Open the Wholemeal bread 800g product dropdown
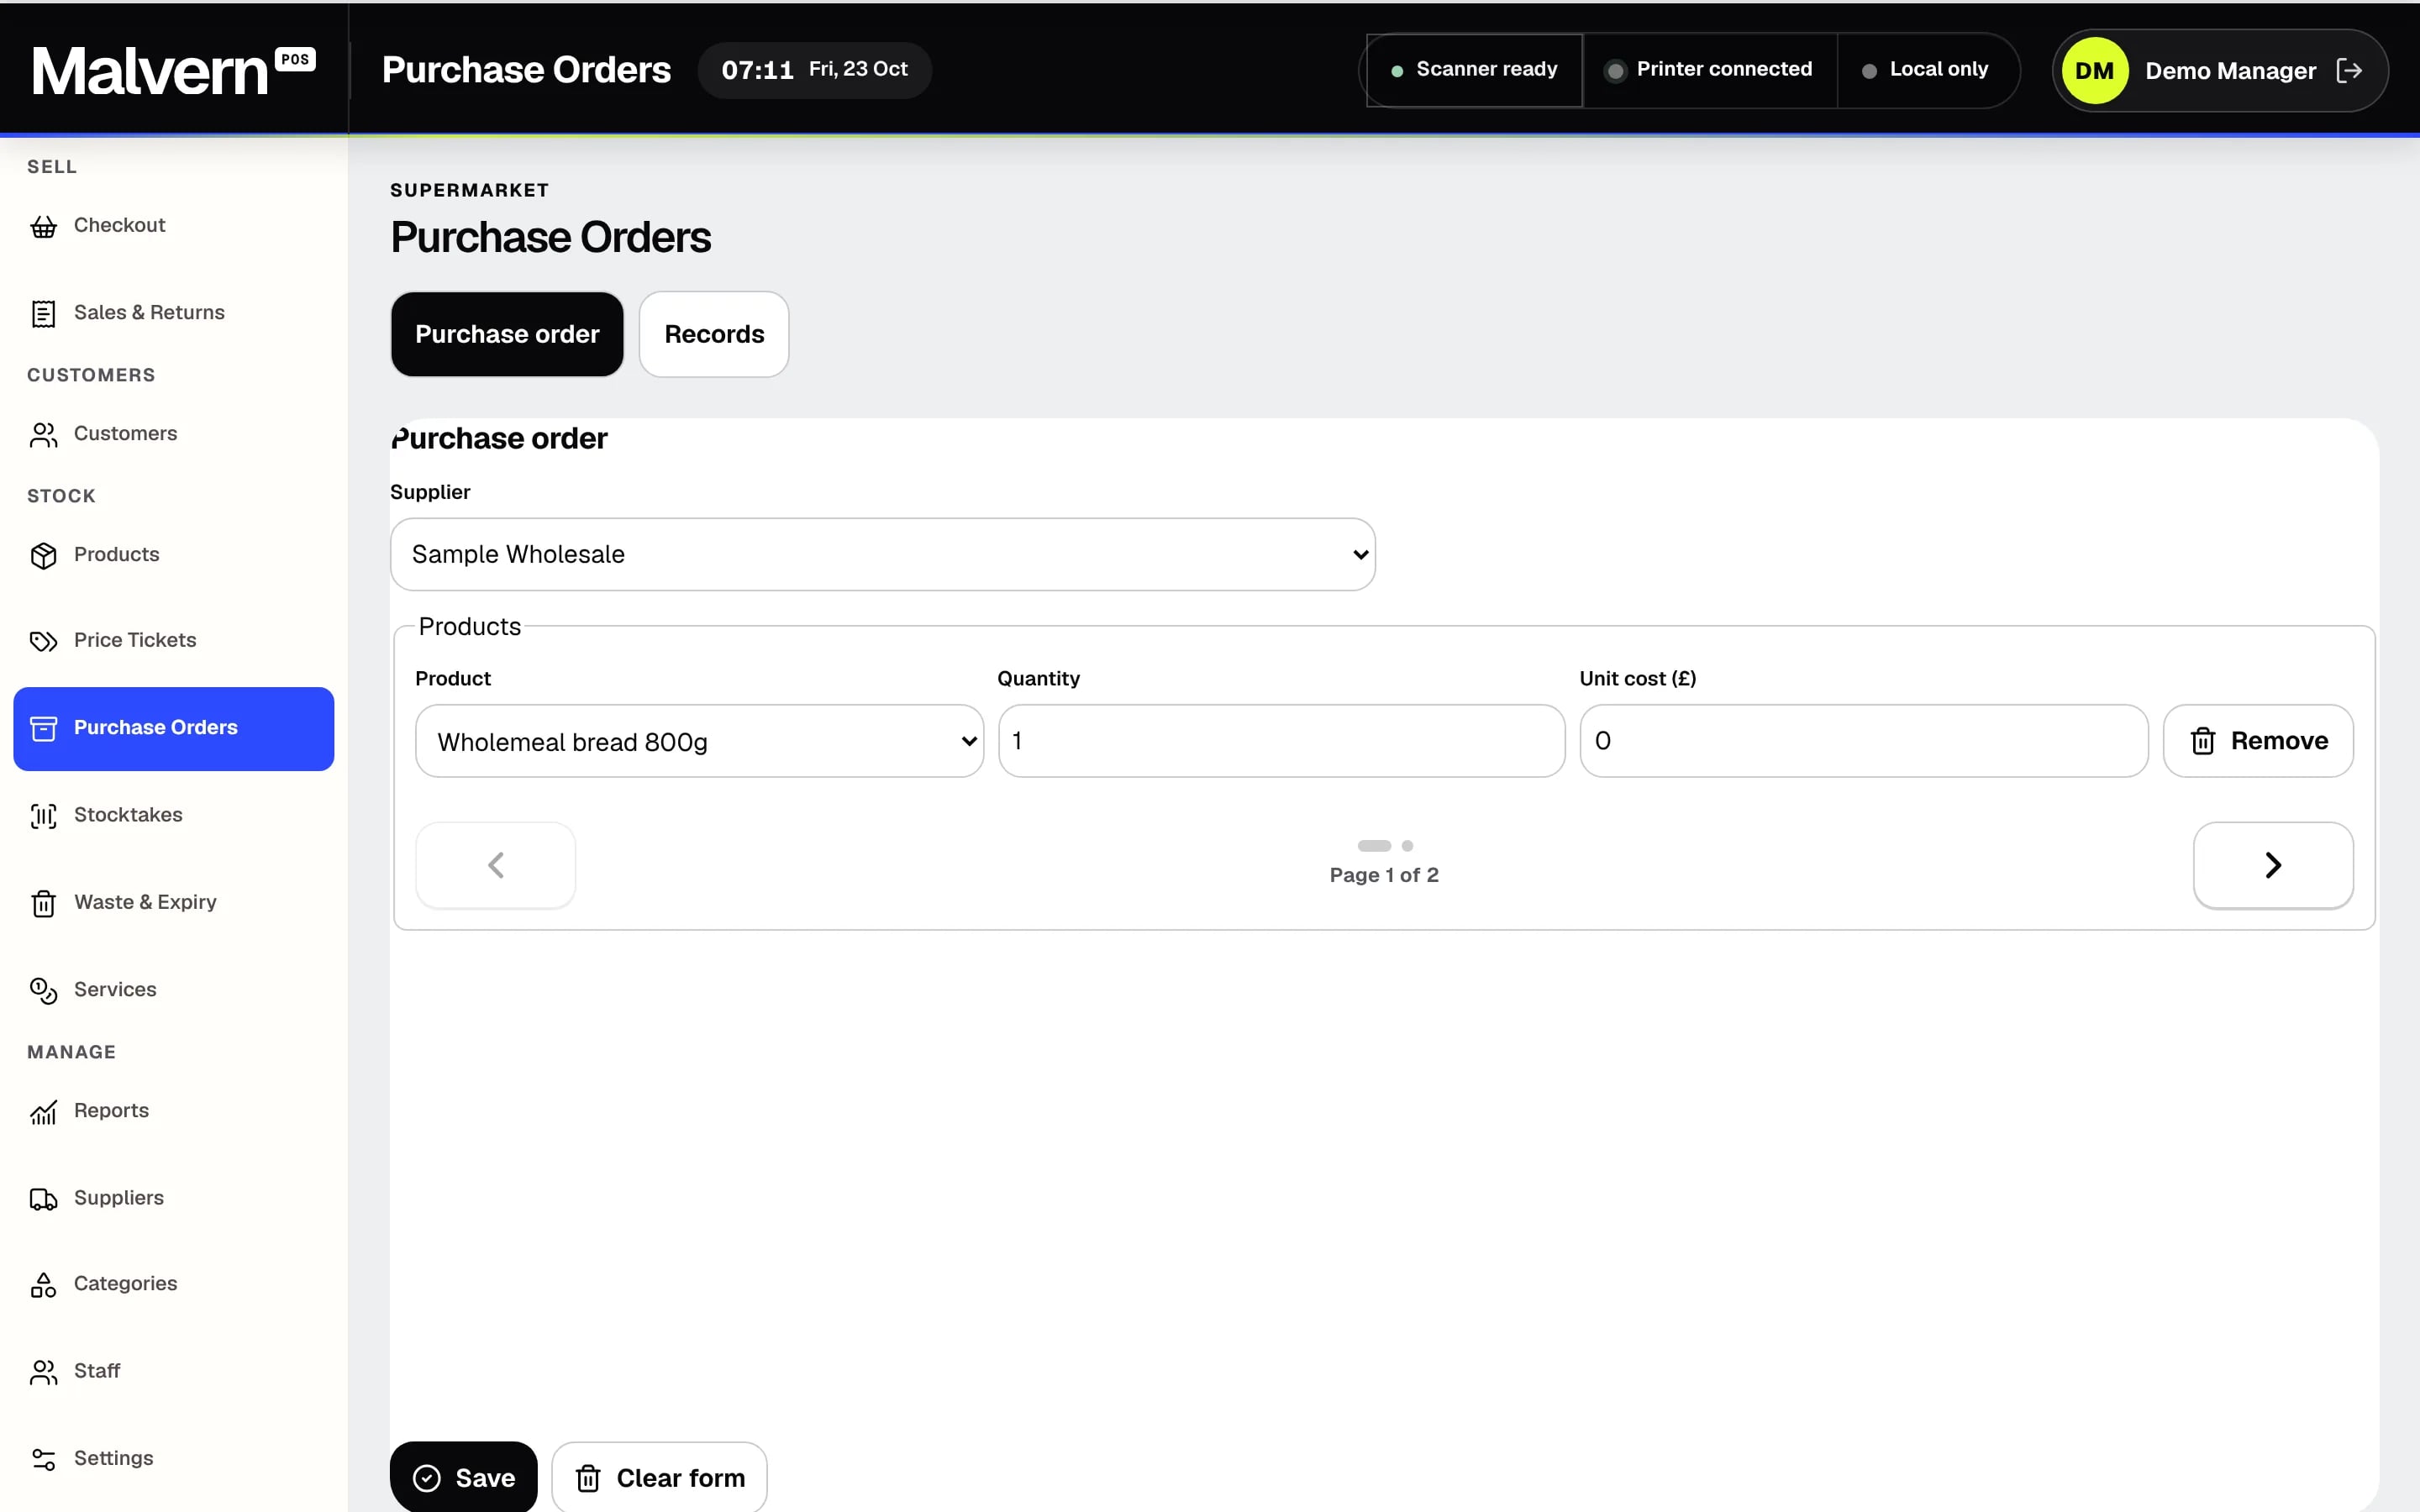 tap(699, 741)
